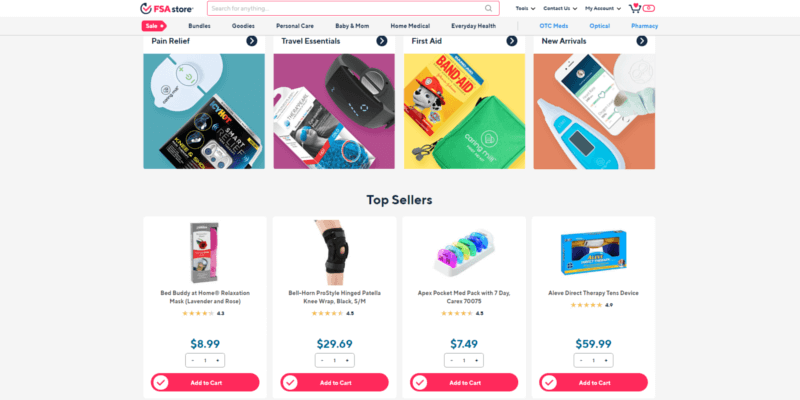
Task: Open the shopping cart icon
Action: pos(635,8)
